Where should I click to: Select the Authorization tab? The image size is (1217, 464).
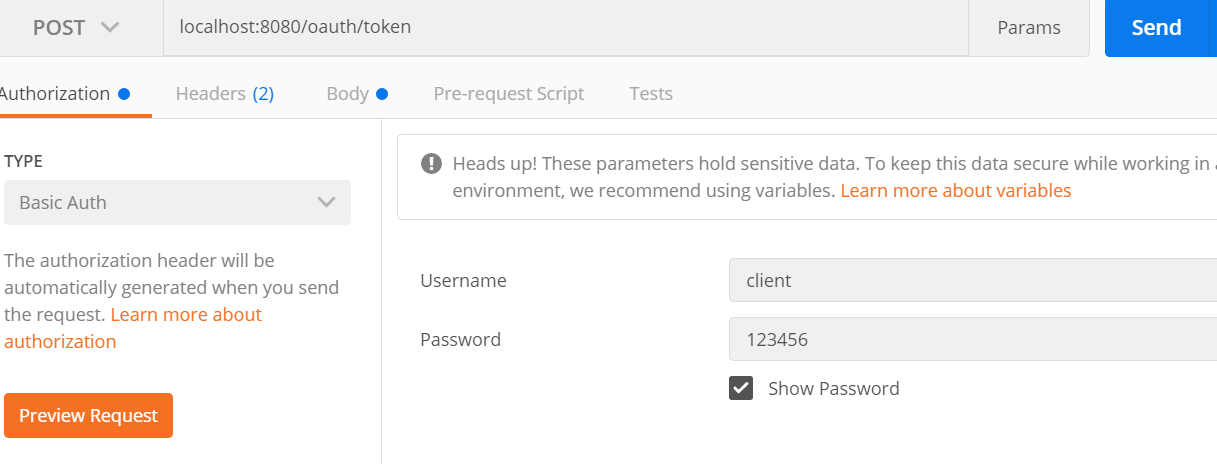[56, 94]
